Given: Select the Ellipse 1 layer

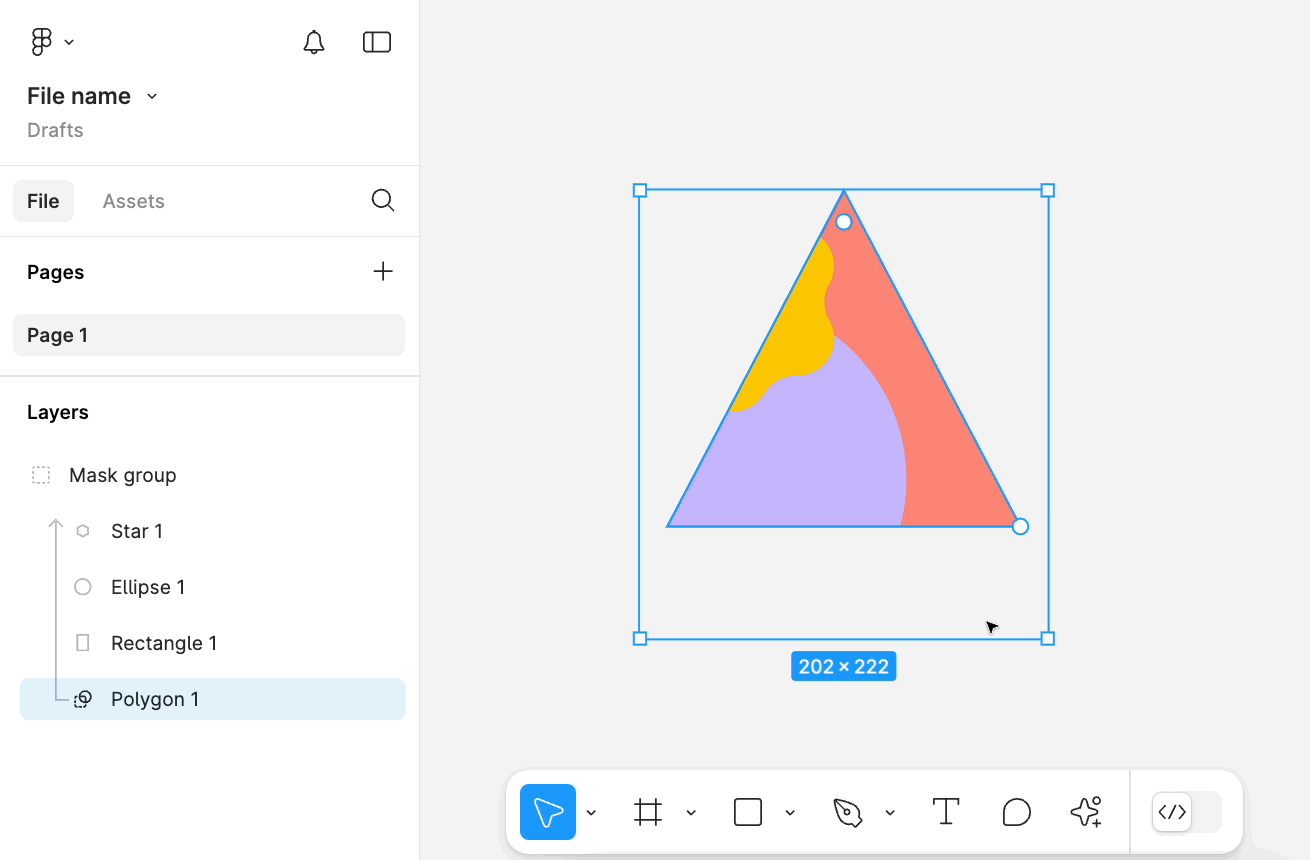Looking at the screenshot, I should point(148,587).
